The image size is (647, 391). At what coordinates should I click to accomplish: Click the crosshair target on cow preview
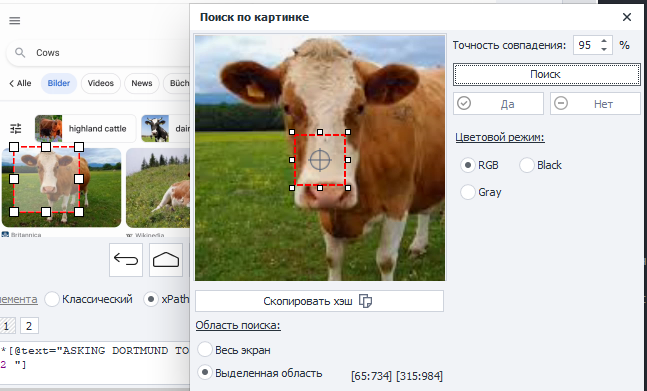(x=320, y=160)
